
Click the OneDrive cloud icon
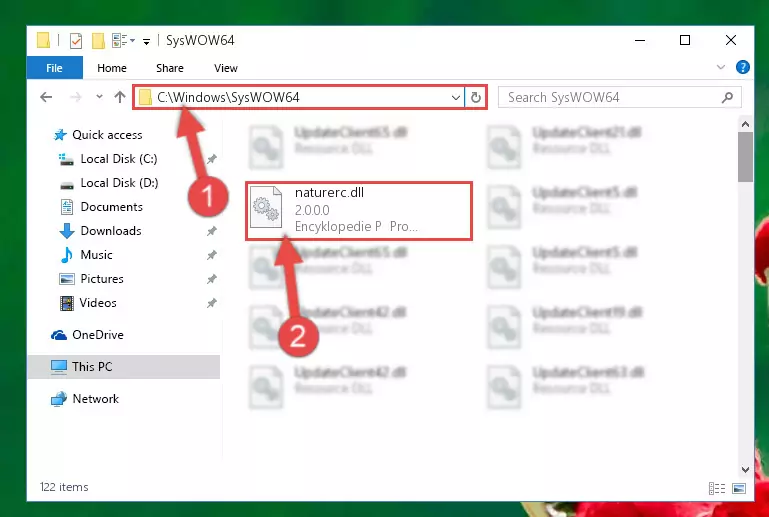59,335
